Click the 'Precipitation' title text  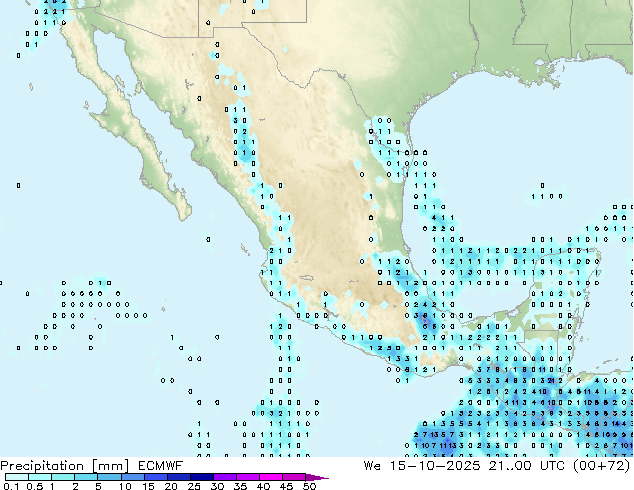tap(42, 466)
